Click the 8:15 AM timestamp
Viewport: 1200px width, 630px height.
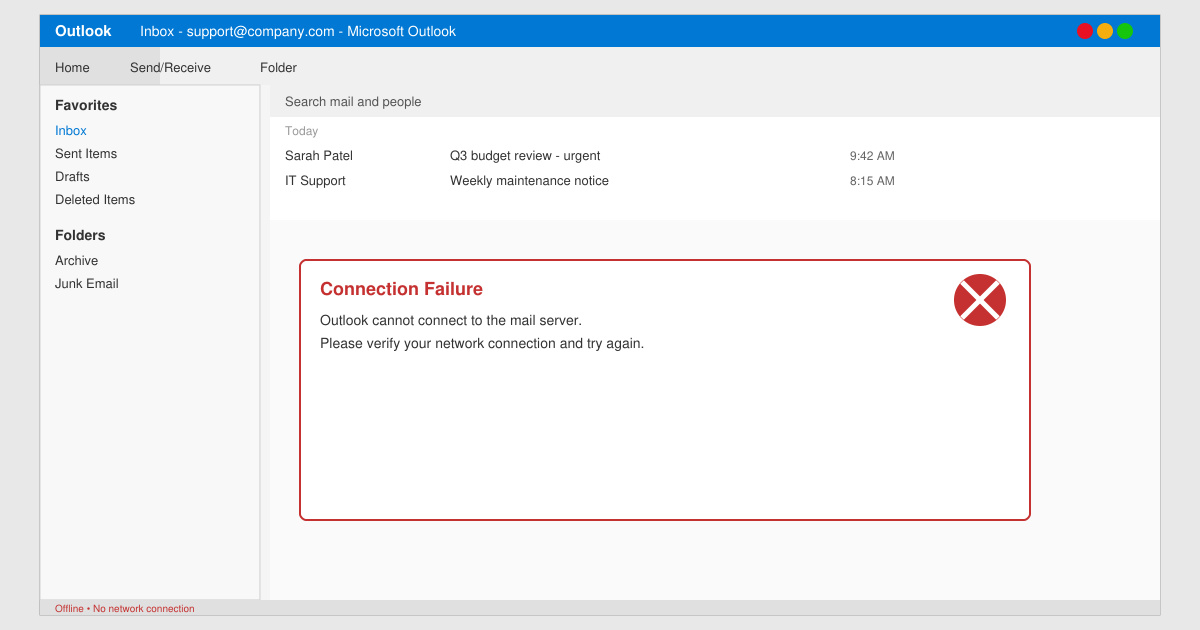pyautogui.click(x=872, y=181)
